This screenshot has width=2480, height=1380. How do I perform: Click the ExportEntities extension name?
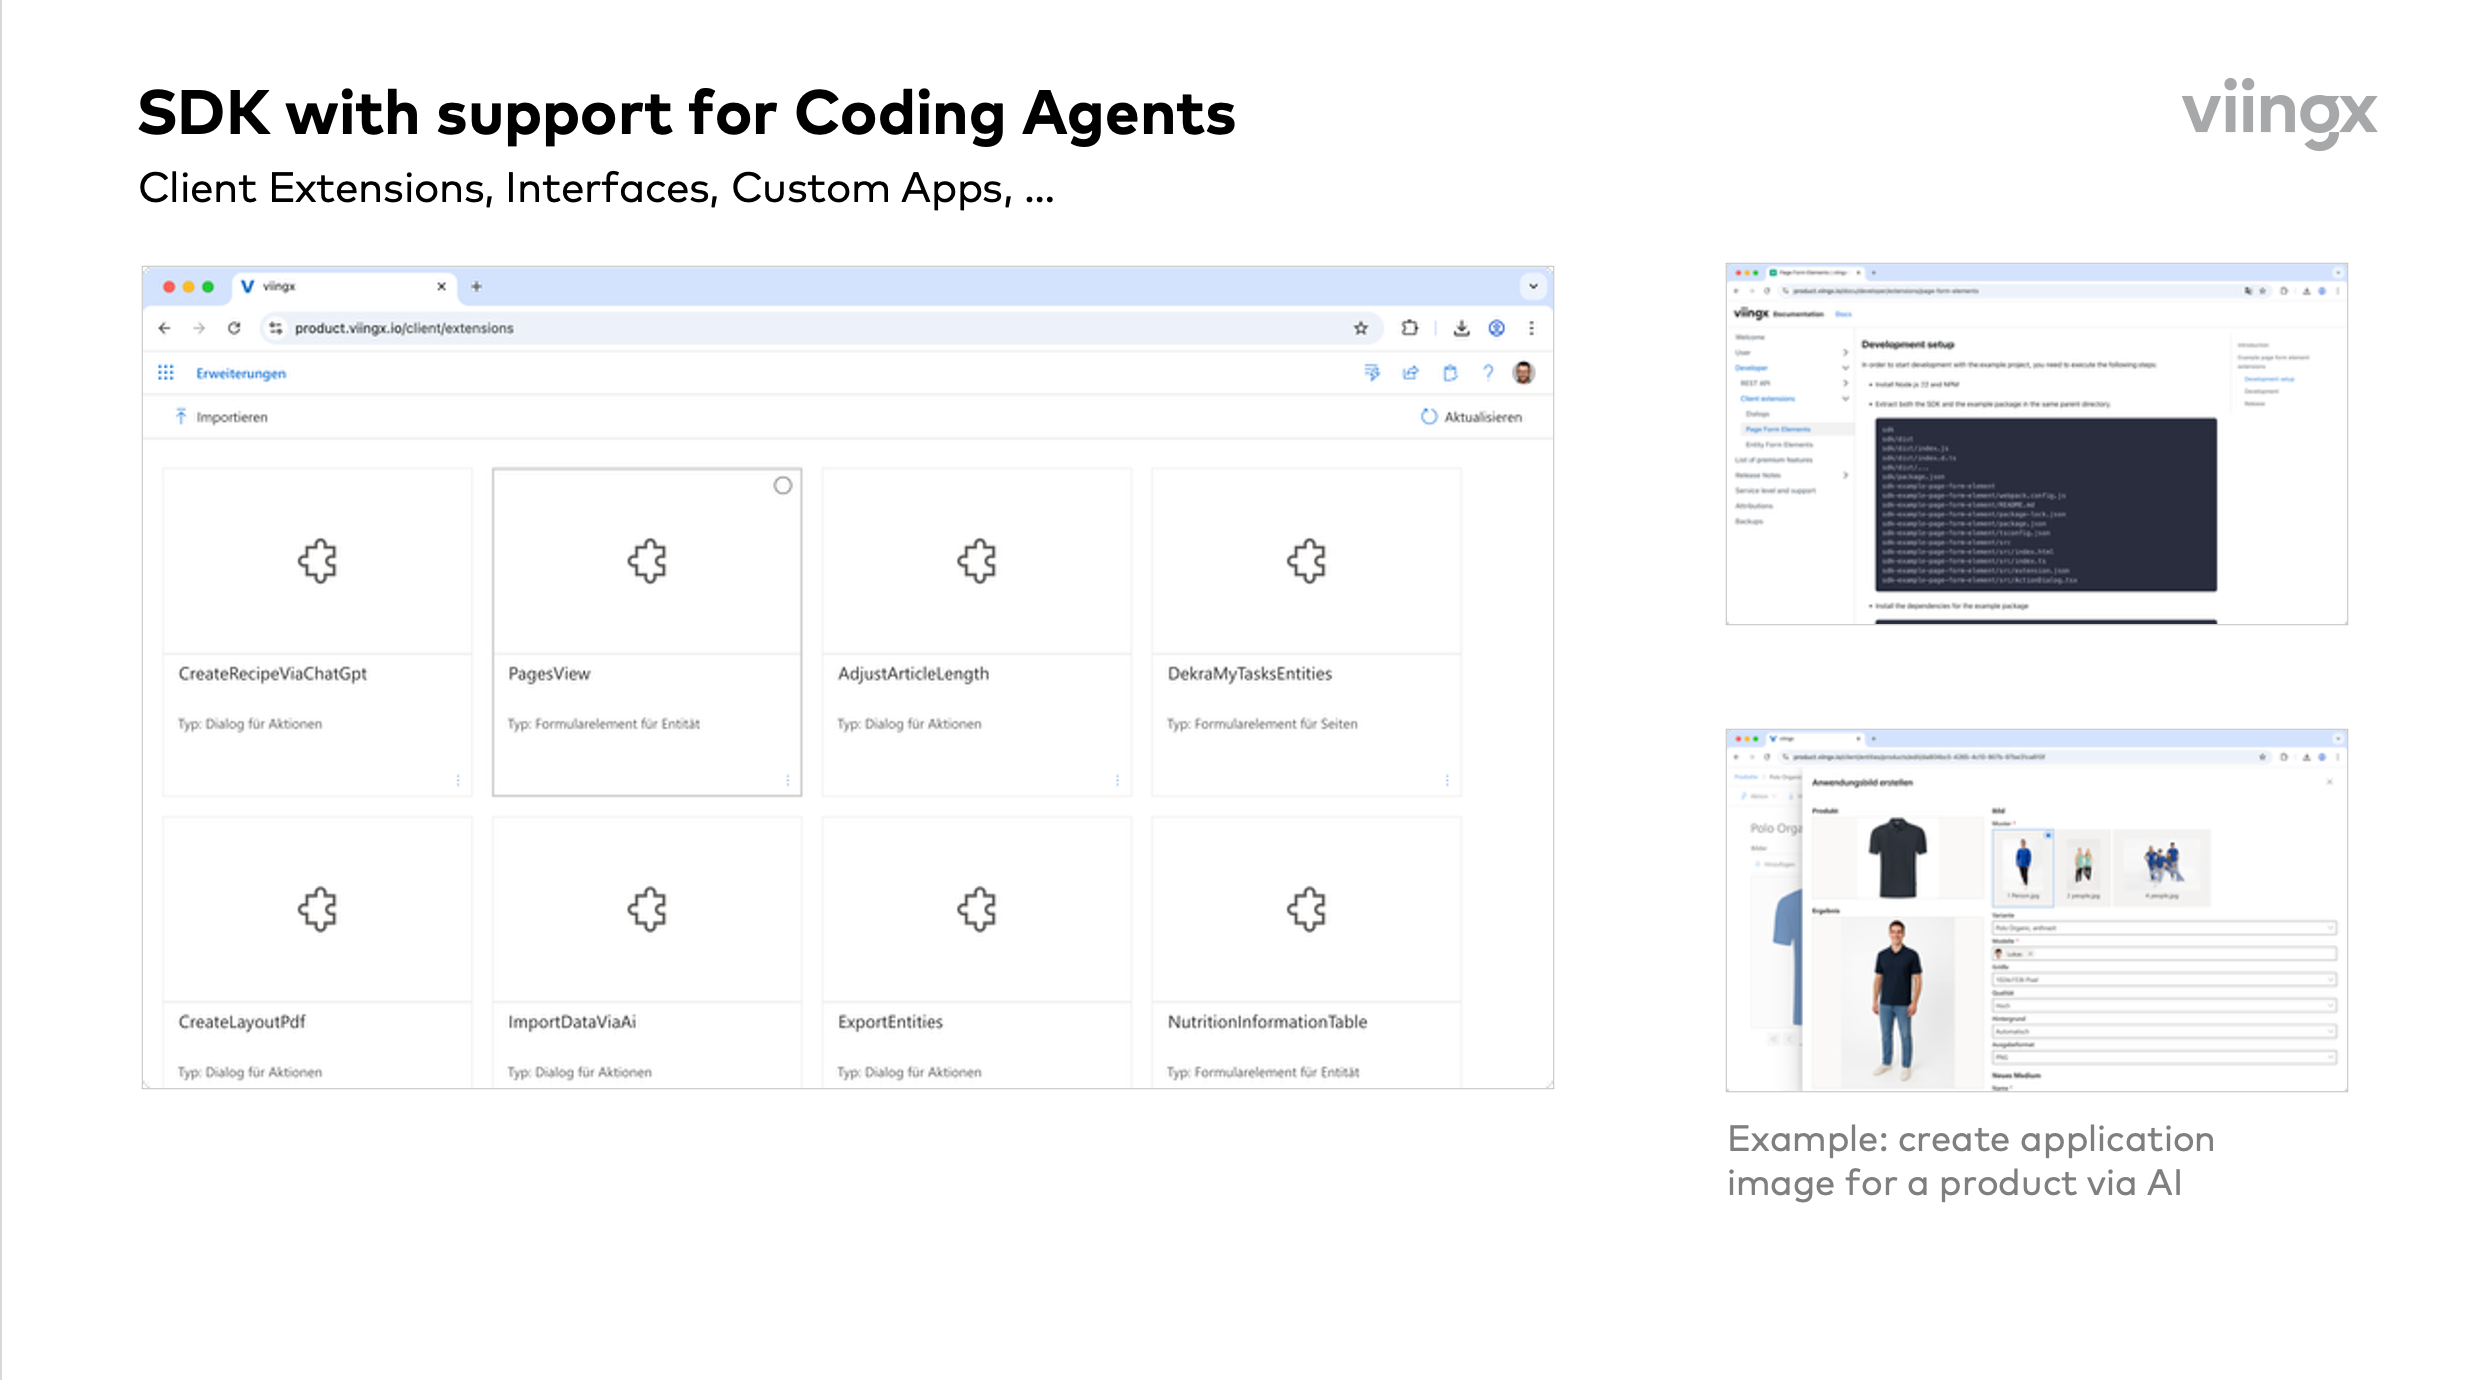pyautogui.click(x=890, y=1022)
